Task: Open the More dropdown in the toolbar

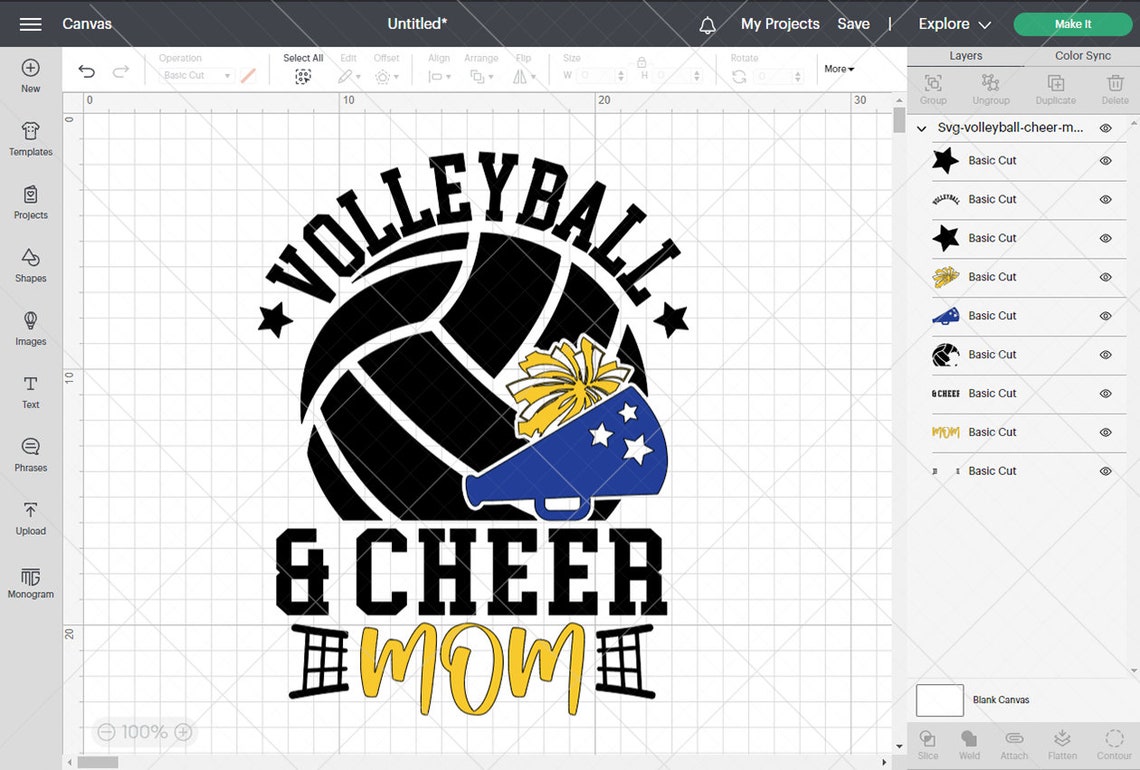Action: pos(838,68)
